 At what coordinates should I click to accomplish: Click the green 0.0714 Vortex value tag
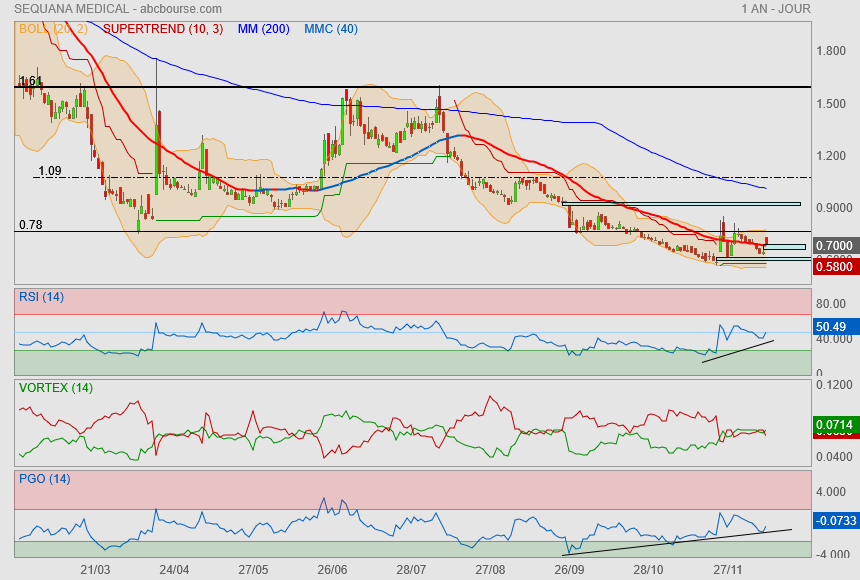click(x=833, y=424)
